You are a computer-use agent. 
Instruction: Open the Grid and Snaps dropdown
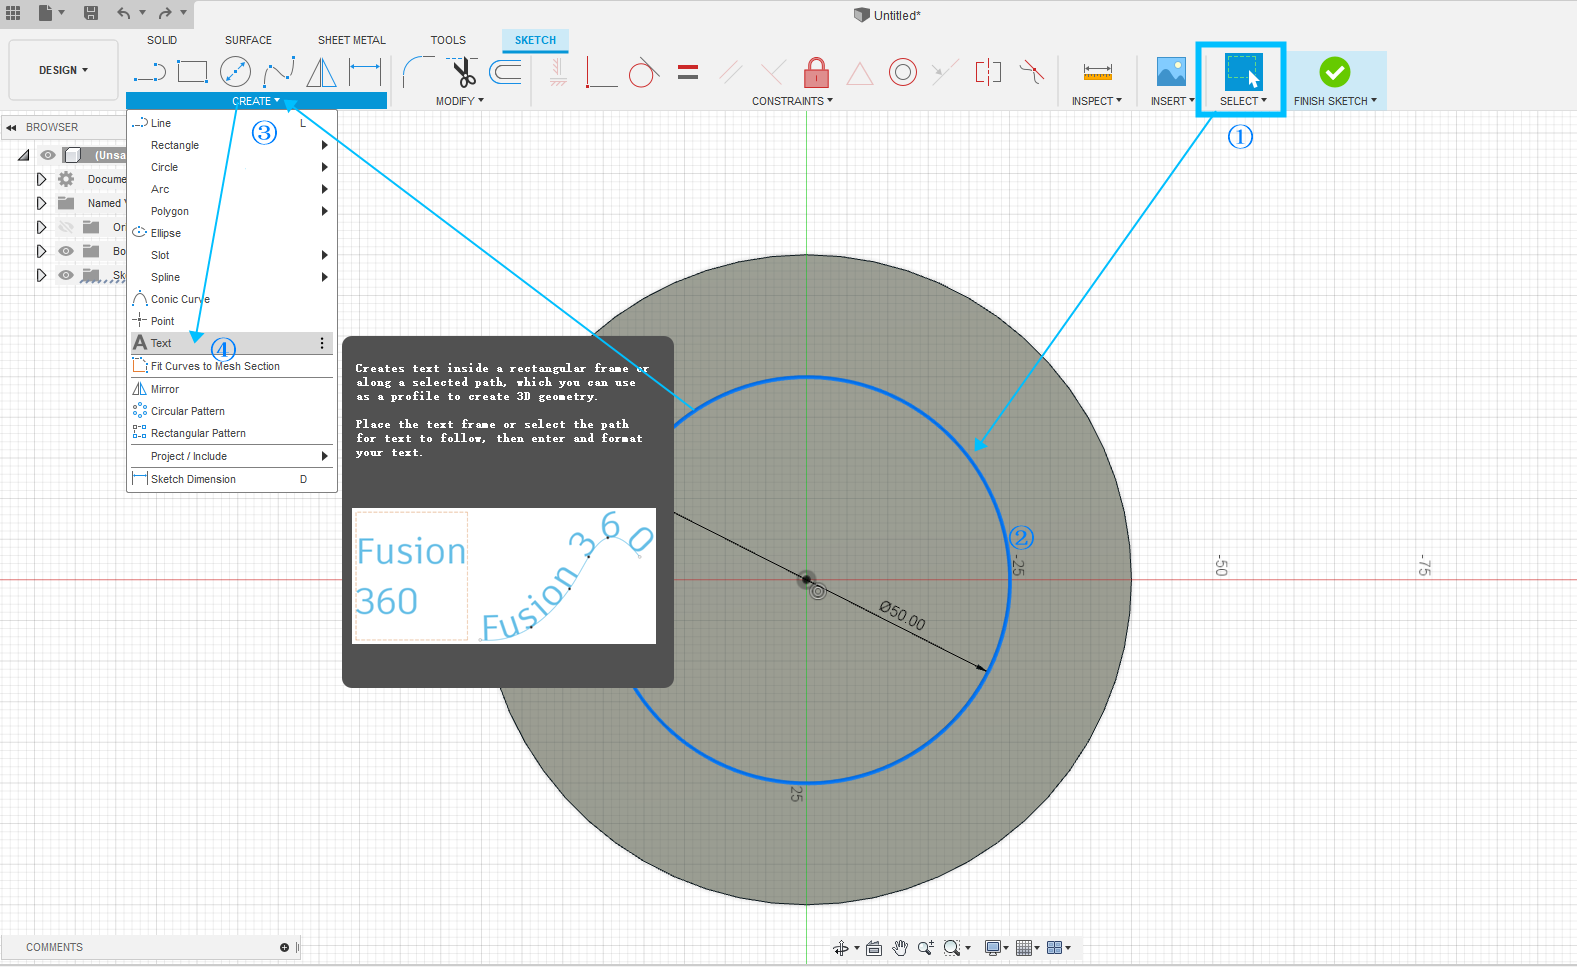pos(1027,948)
